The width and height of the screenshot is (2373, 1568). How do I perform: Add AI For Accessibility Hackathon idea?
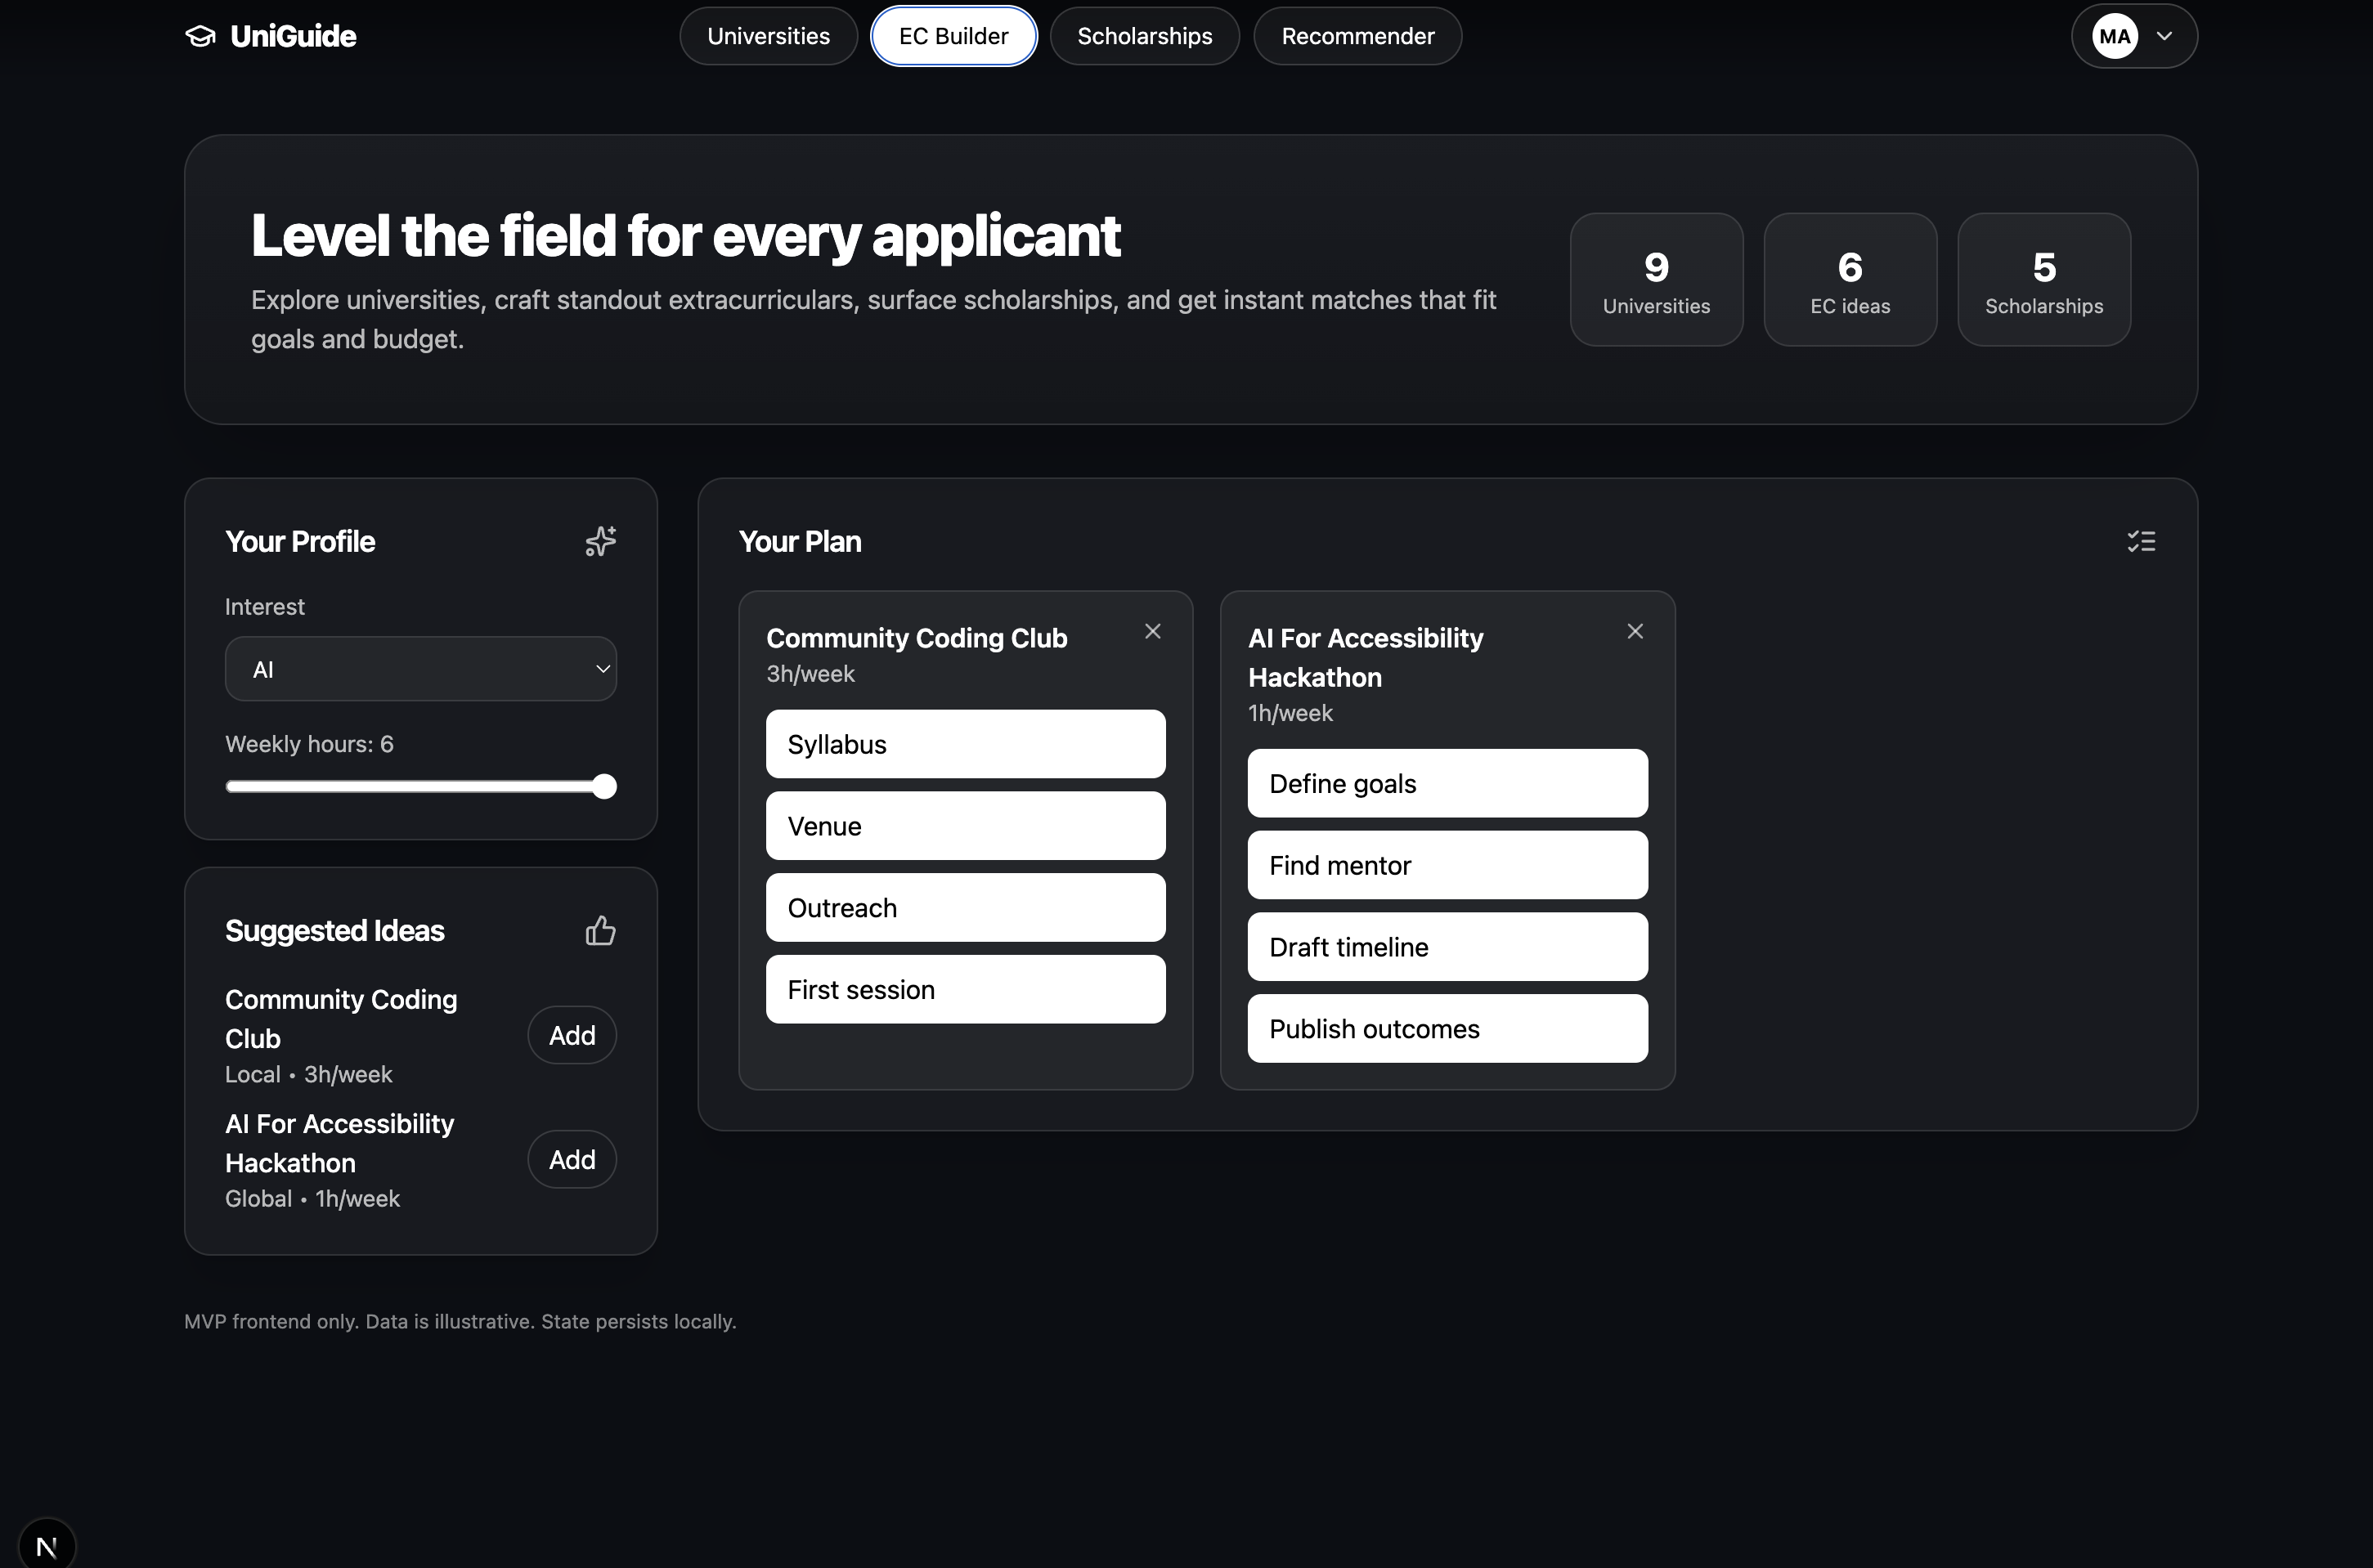[x=571, y=1159]
